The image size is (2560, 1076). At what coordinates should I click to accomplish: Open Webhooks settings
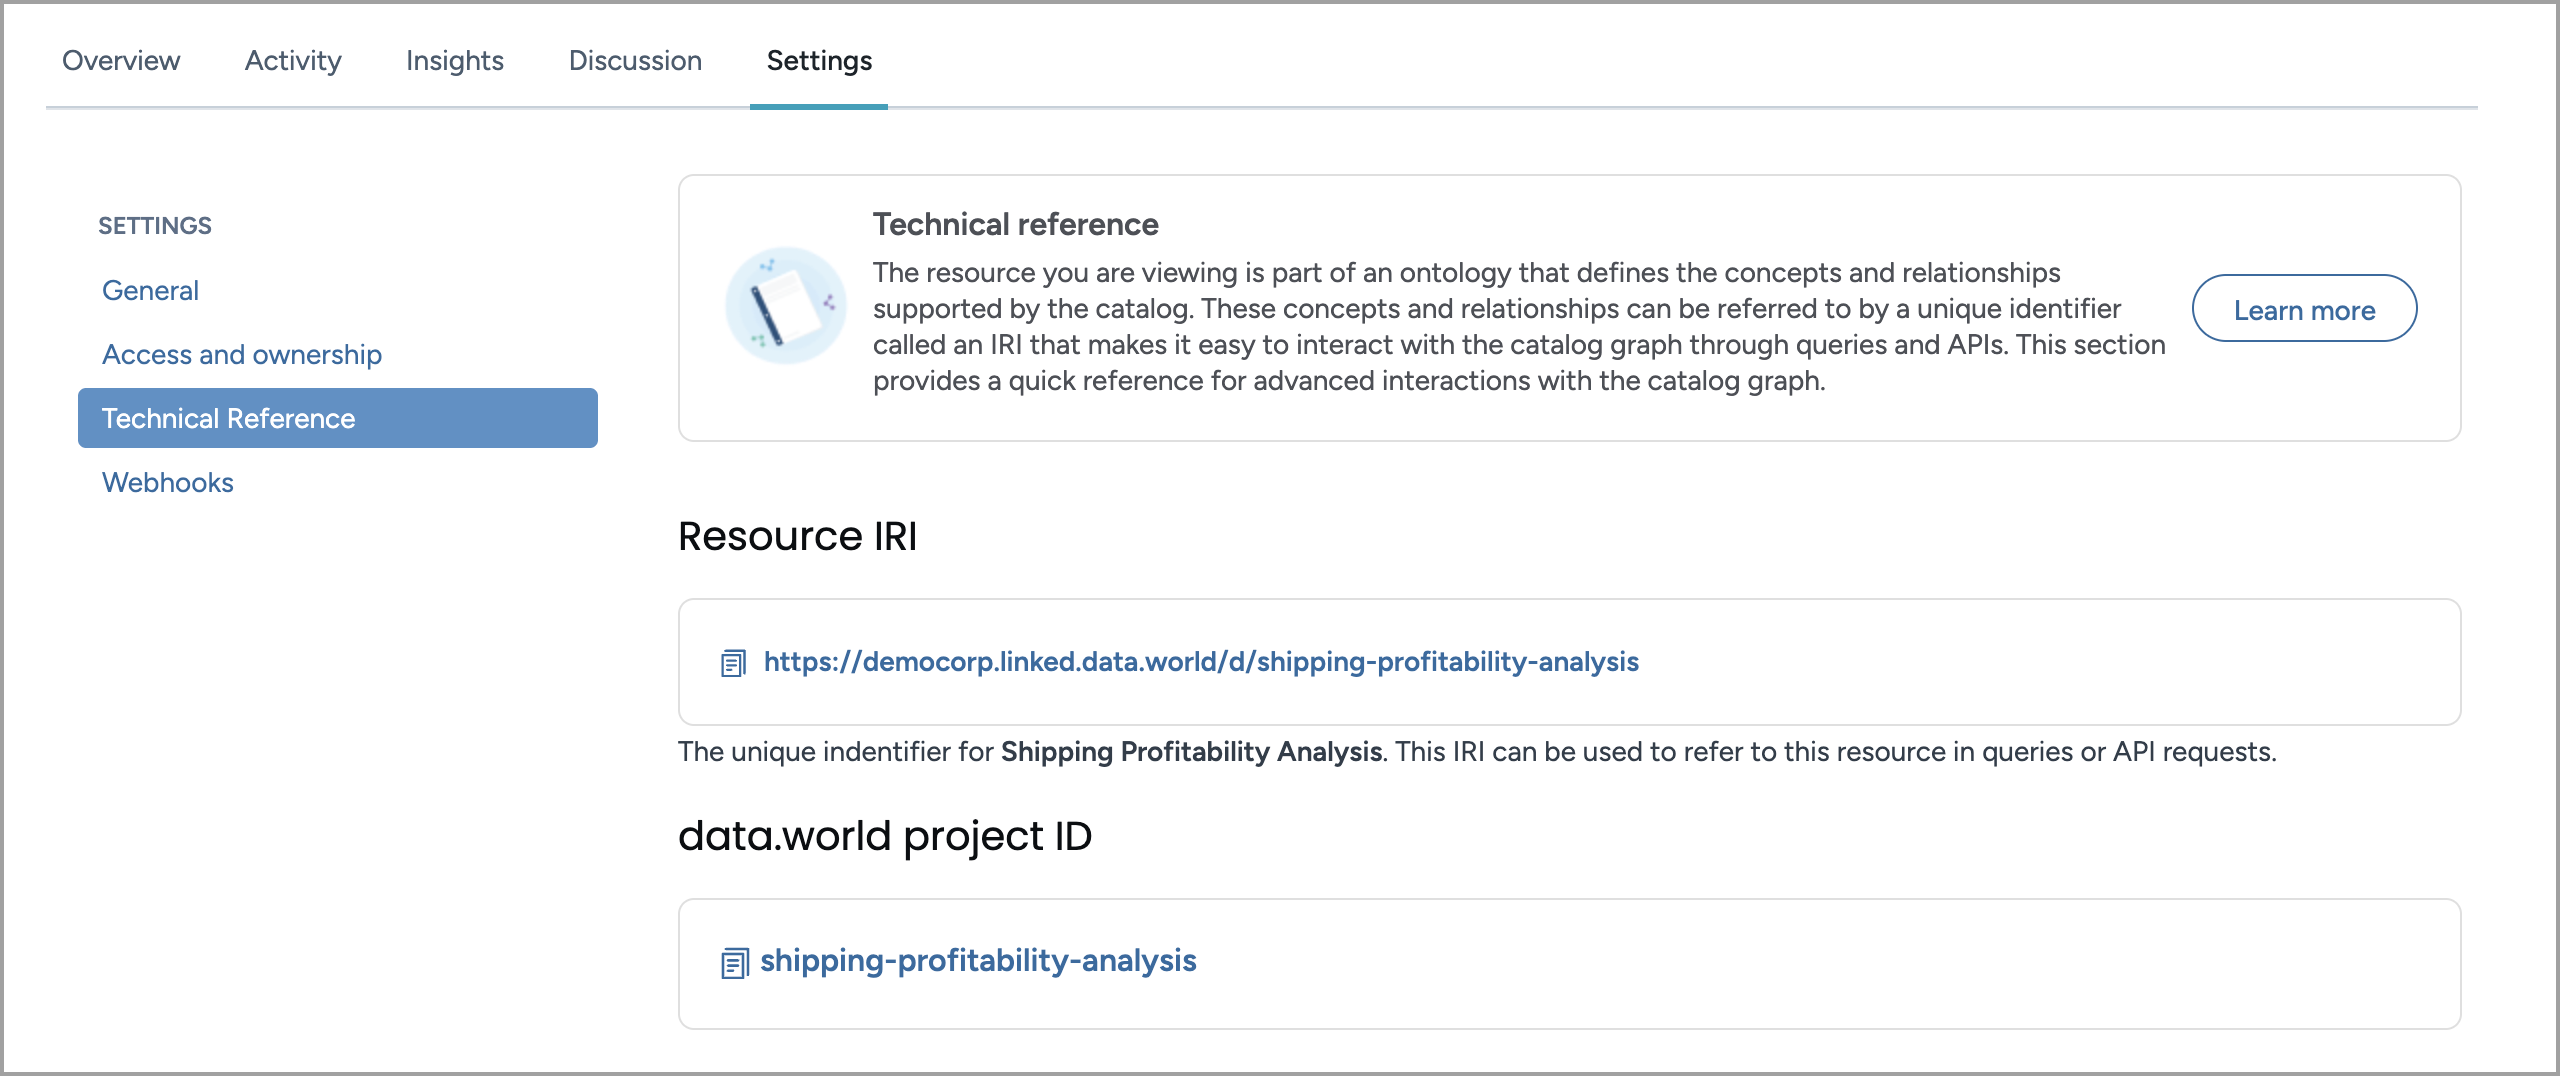coord(168,482)
